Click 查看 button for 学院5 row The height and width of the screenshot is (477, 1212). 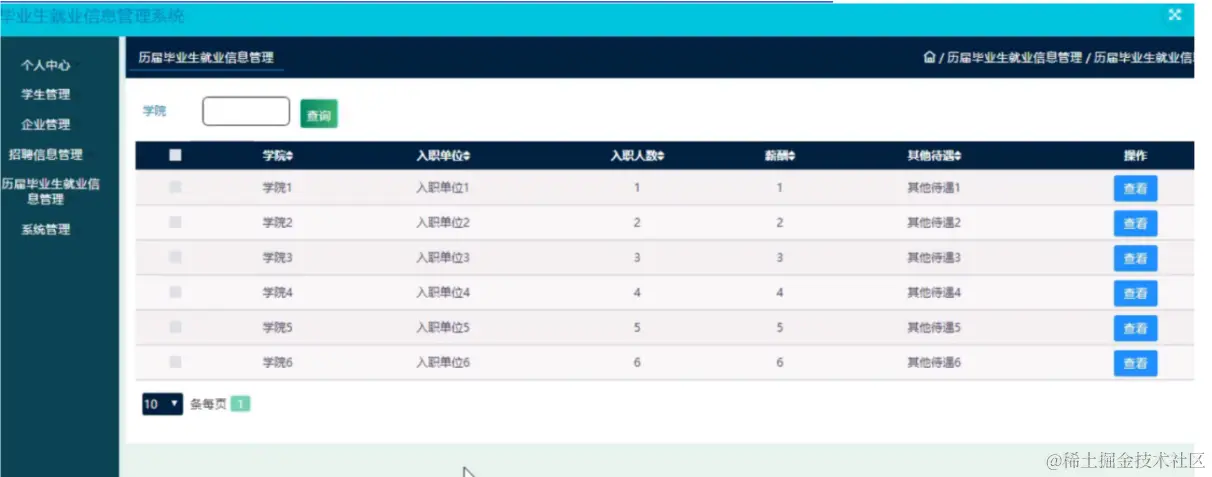1135,329
